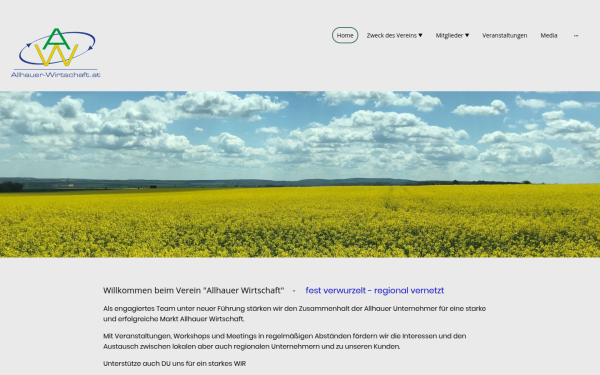Click the rapeseed field banner image
Image resolution: width=600 pixels, height=375 pixels.
point(300,174)
